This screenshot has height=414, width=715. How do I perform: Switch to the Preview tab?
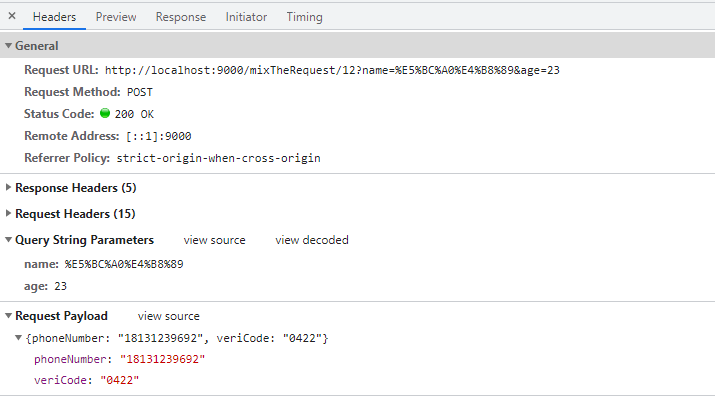pyautogui.click(x=116, y=17)
